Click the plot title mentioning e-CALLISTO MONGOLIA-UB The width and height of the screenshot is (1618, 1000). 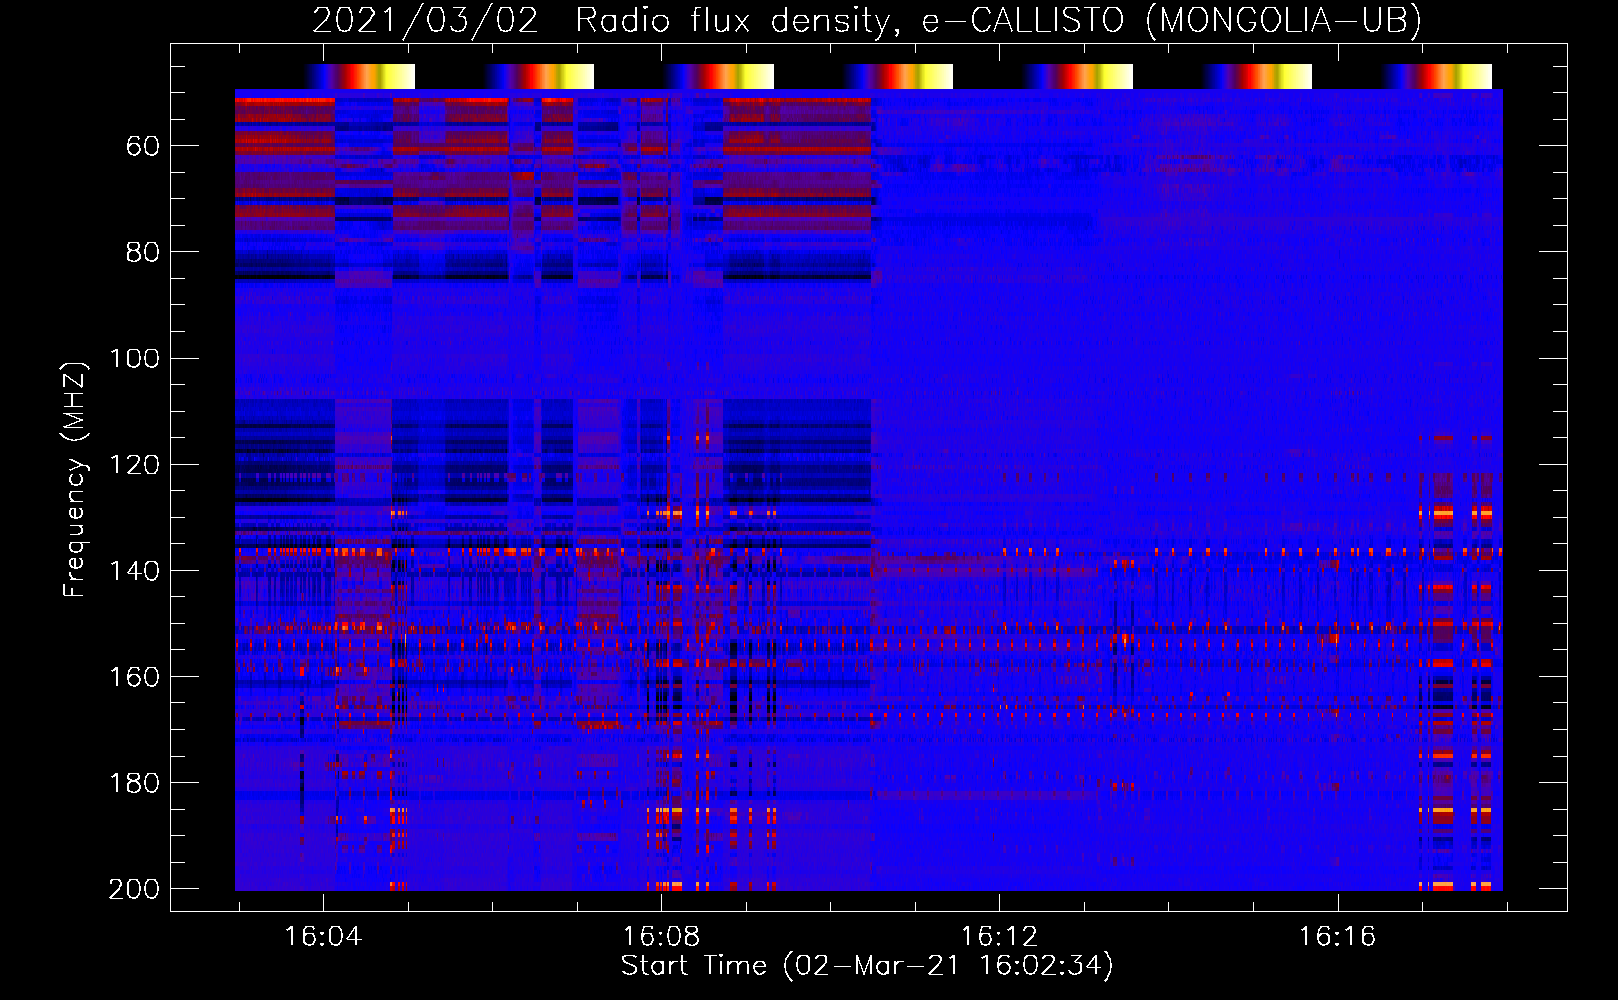[867, 20]
